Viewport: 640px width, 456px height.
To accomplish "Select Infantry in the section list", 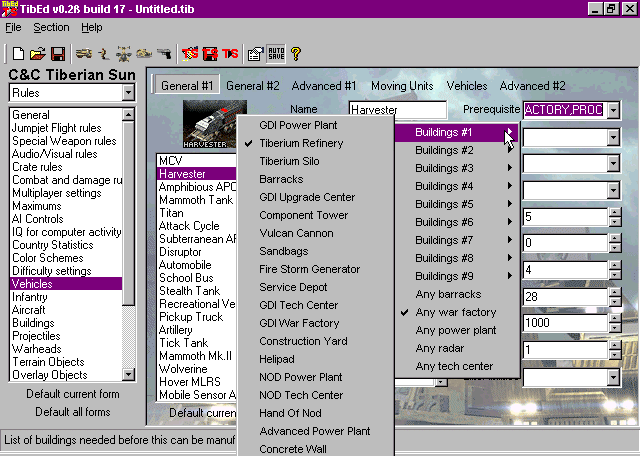I will pyautogui.click(x=66, y=297).
